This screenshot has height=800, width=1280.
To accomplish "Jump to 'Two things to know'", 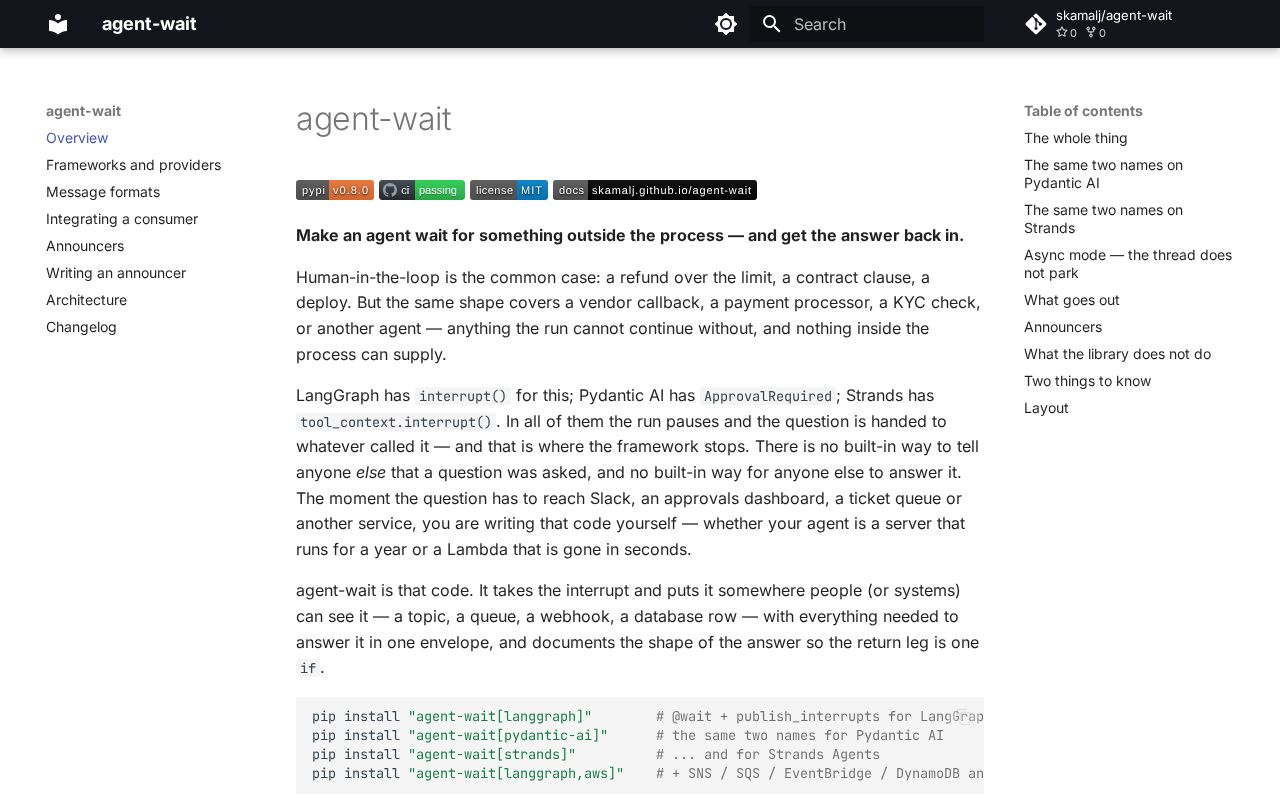I will [1087, 381].
